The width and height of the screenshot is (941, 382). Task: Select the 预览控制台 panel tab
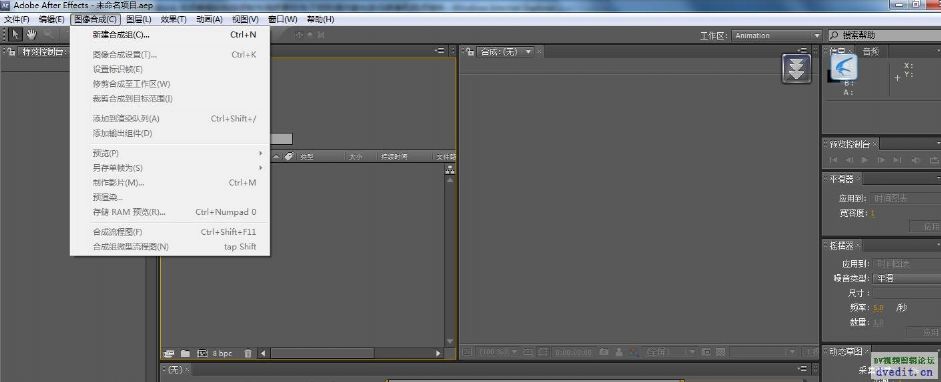coord(849,144)
